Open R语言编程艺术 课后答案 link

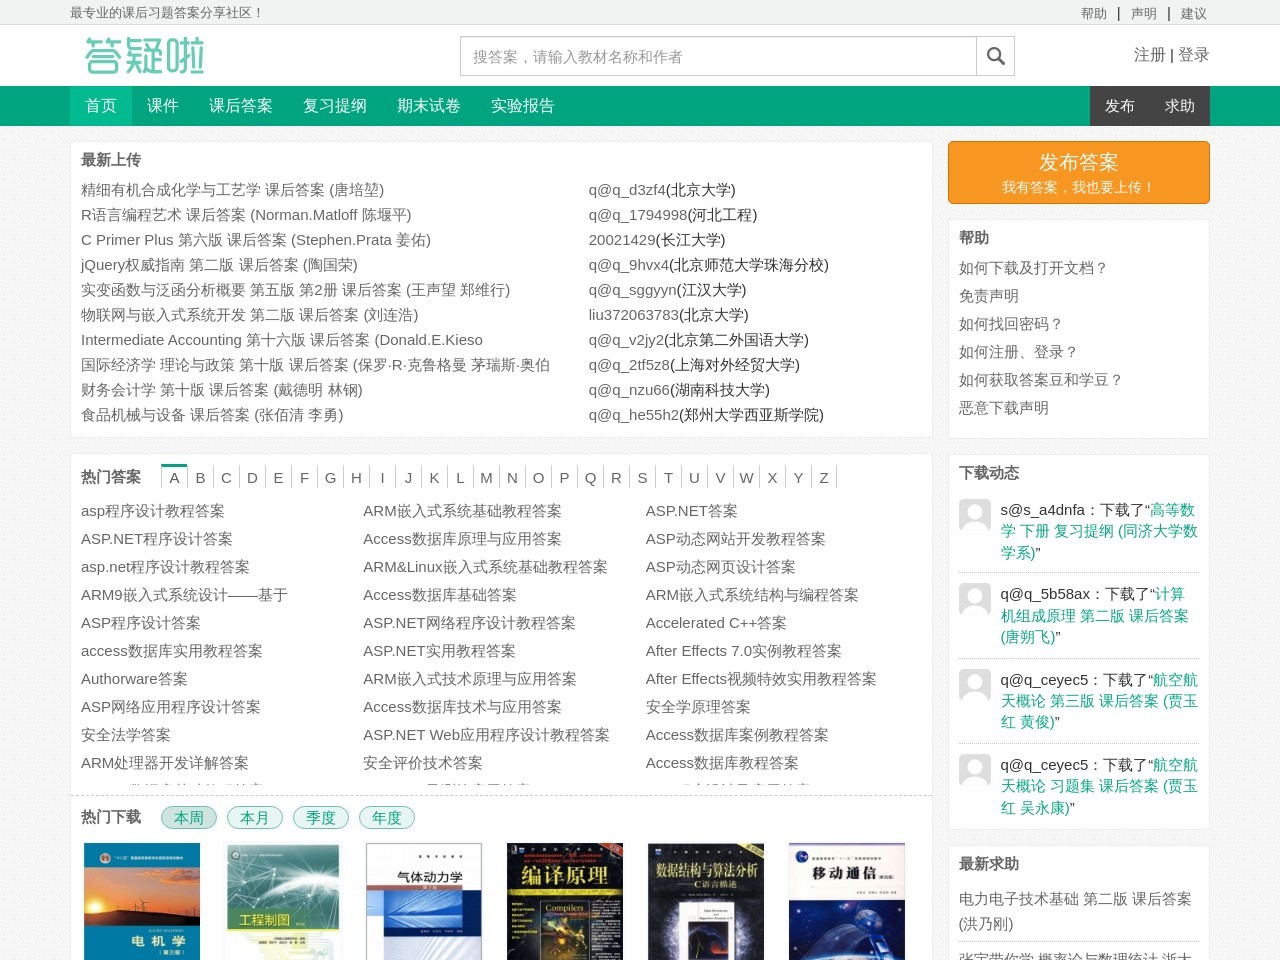pyautogui.click(x=246, y=215)
